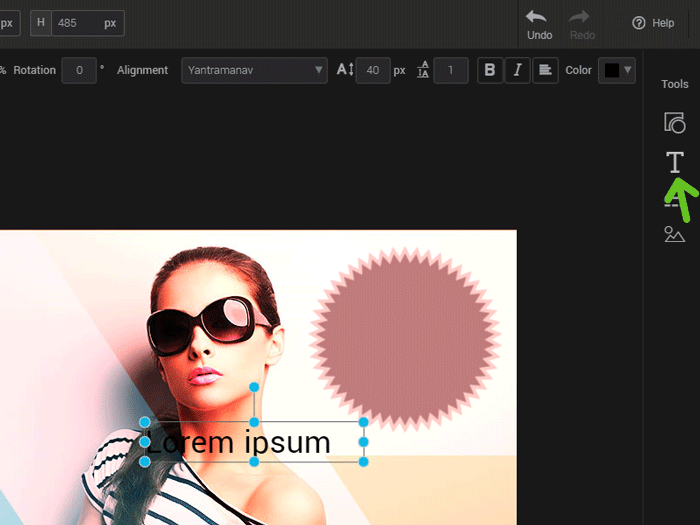Open the text alignment options

click(x=545, y=70)
